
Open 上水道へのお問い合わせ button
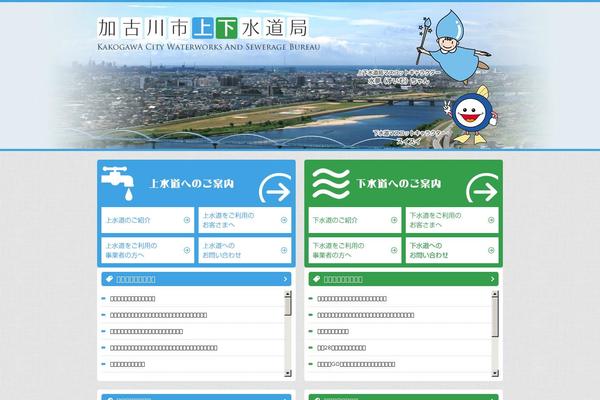click(x=245, y=250)
